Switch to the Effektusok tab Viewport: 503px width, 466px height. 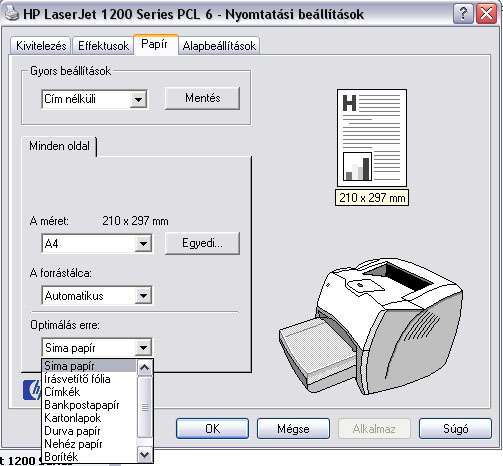[103, 46]
